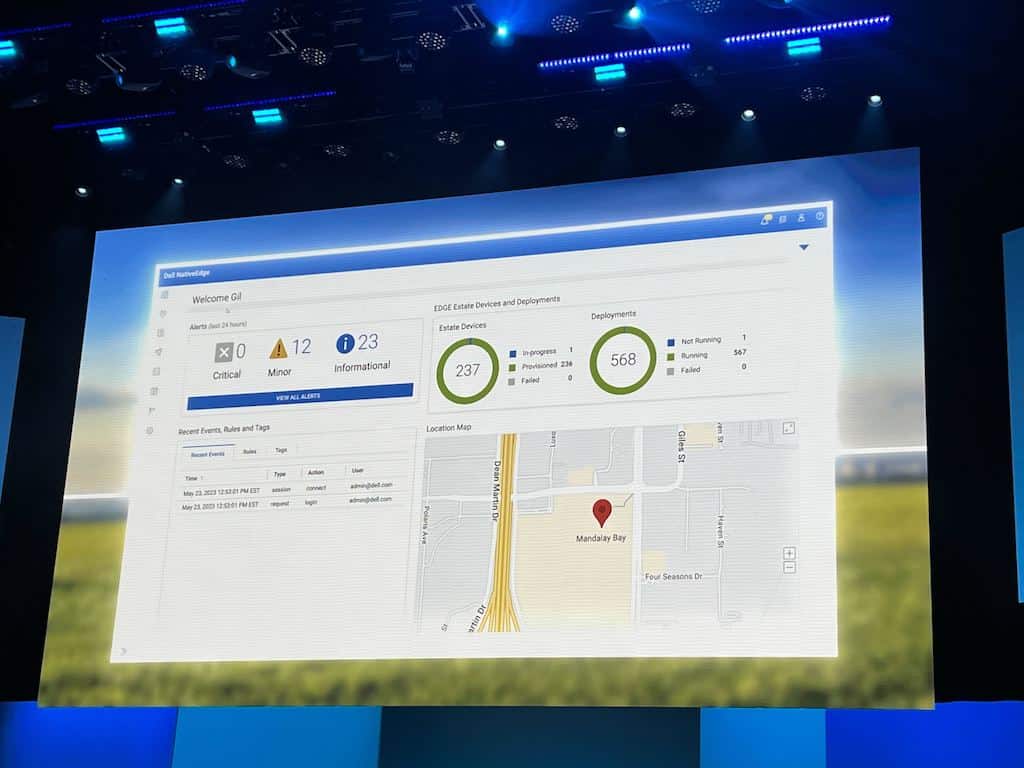Image resolution: width=1024 pixels, height=768 pixels.
Task: Click the "Running" legend label
Action: coord(694,355)
